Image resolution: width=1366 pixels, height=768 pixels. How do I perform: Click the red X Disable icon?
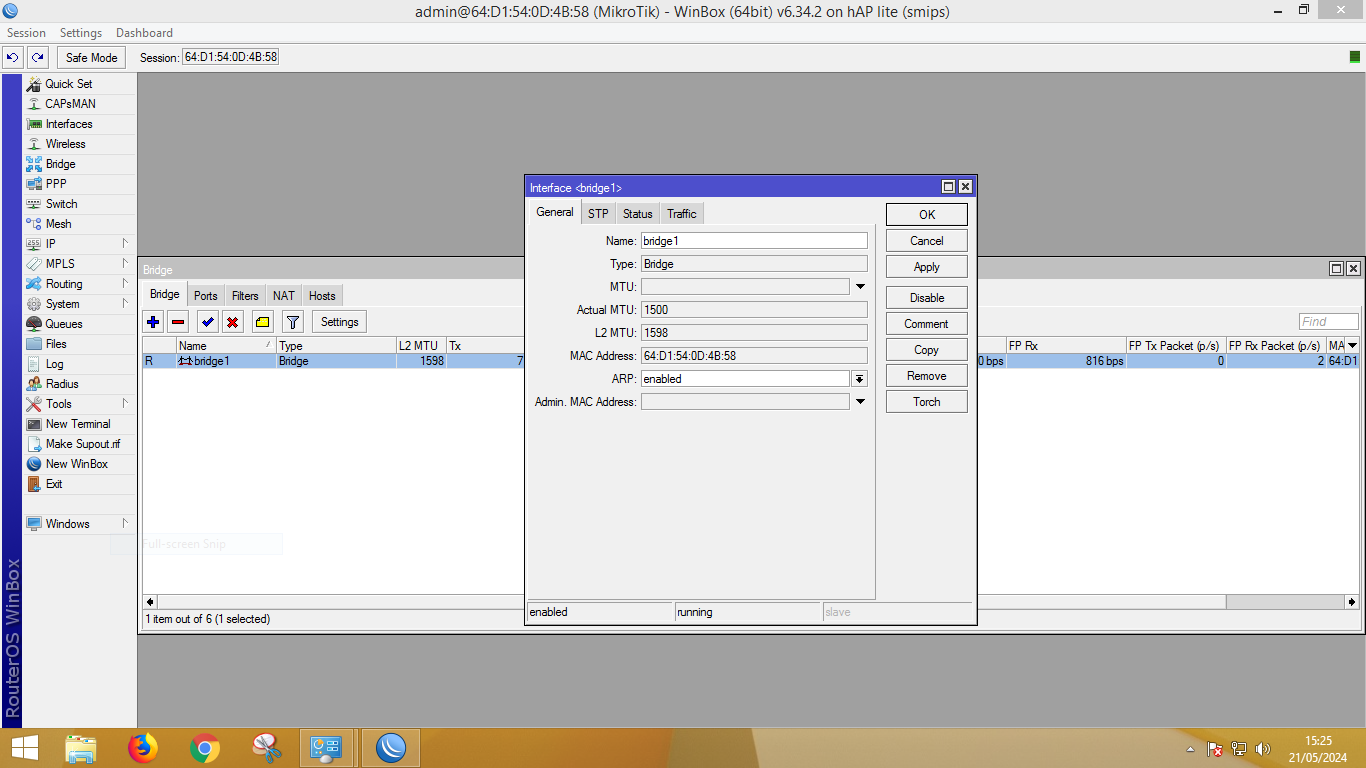pos(232,322)
